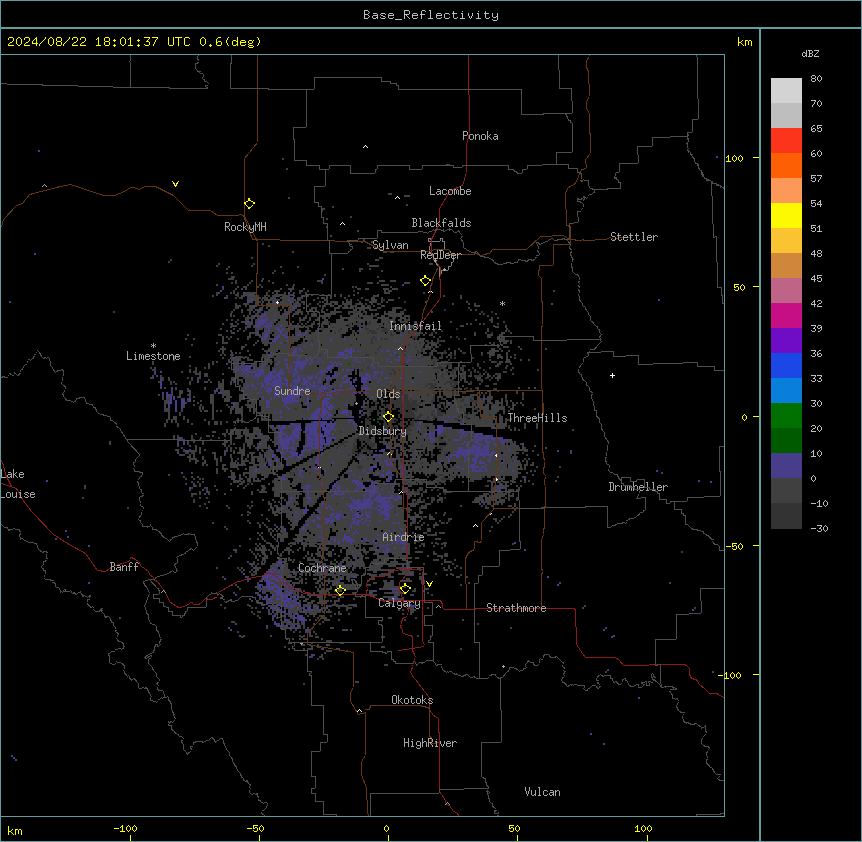
Task: Click the white plus marker north of Drumheller
Action: (612, 375)
